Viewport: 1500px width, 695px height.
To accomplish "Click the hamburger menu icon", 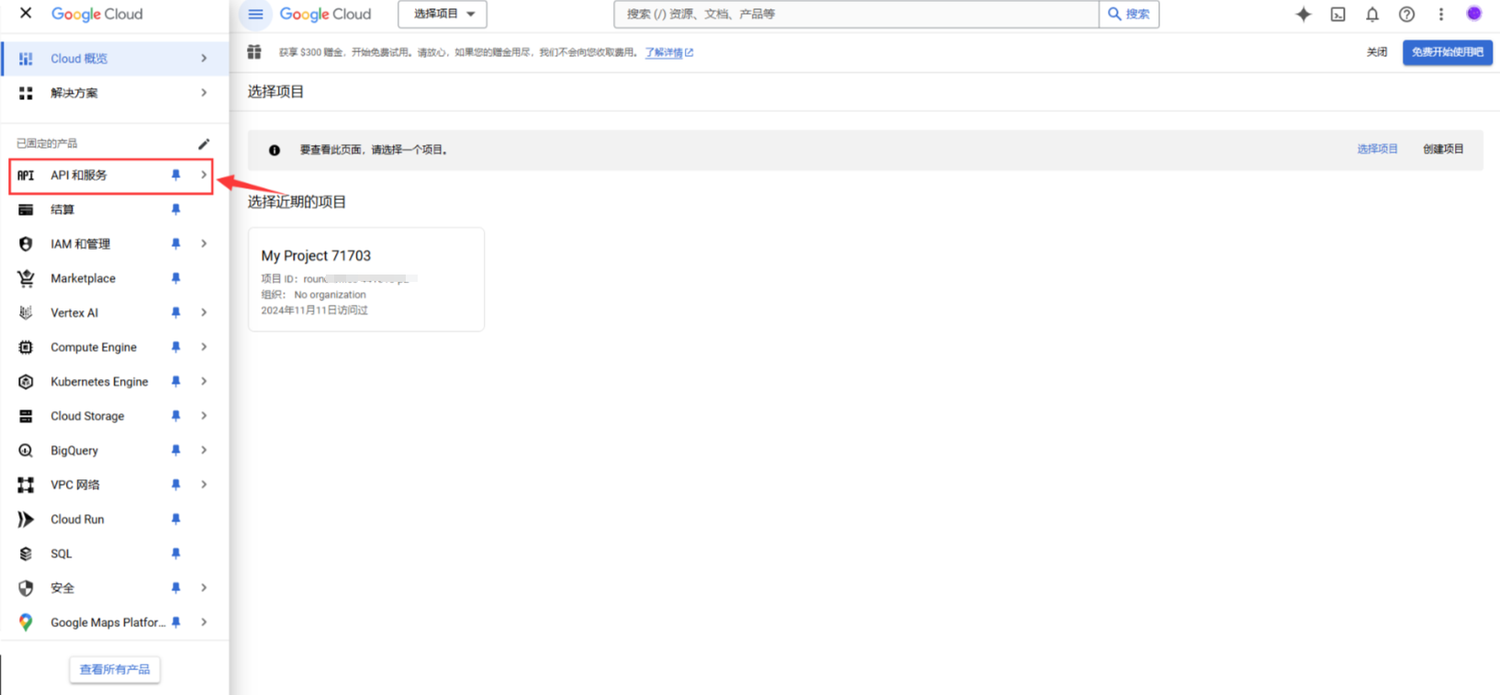I will 256,14.
